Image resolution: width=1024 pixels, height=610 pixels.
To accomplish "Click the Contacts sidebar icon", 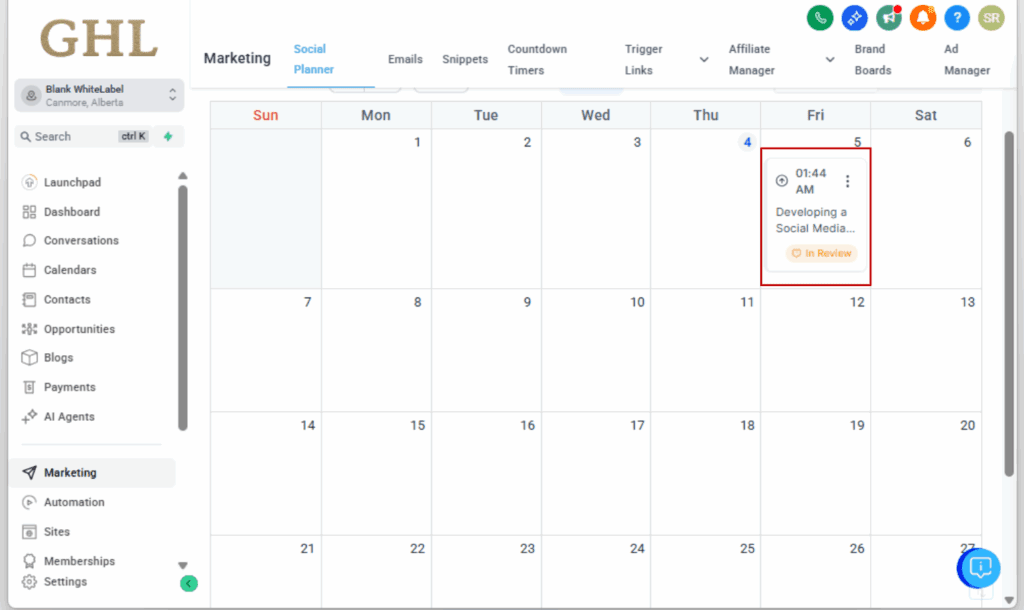I will 29,299.
